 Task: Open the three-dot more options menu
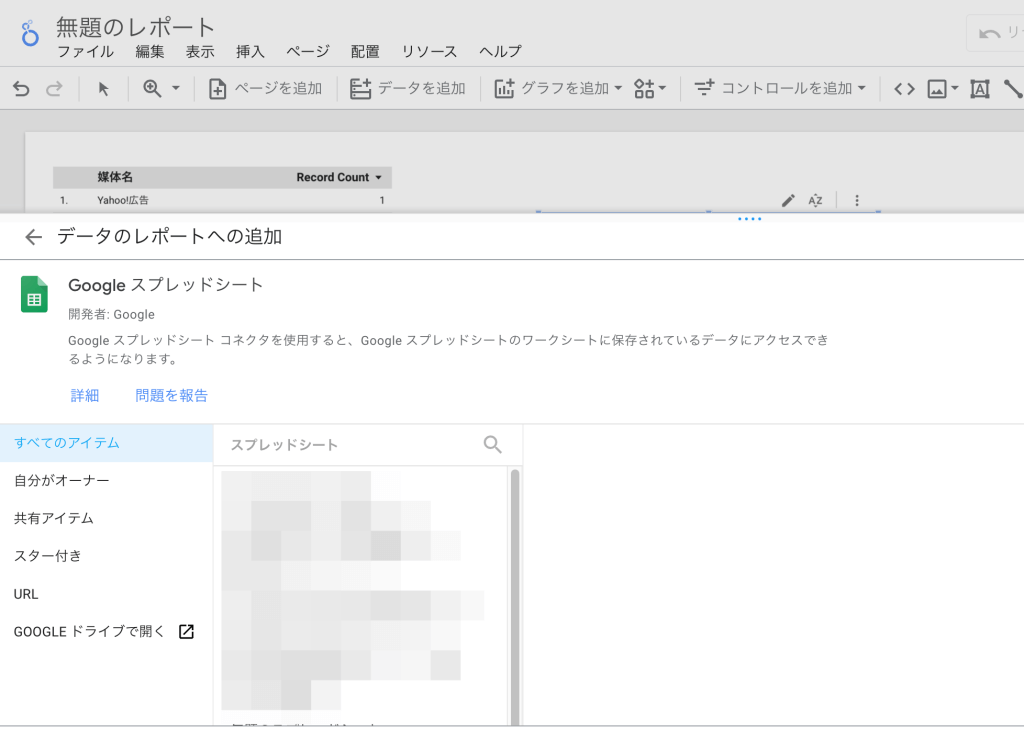click(x=857, y=200)
